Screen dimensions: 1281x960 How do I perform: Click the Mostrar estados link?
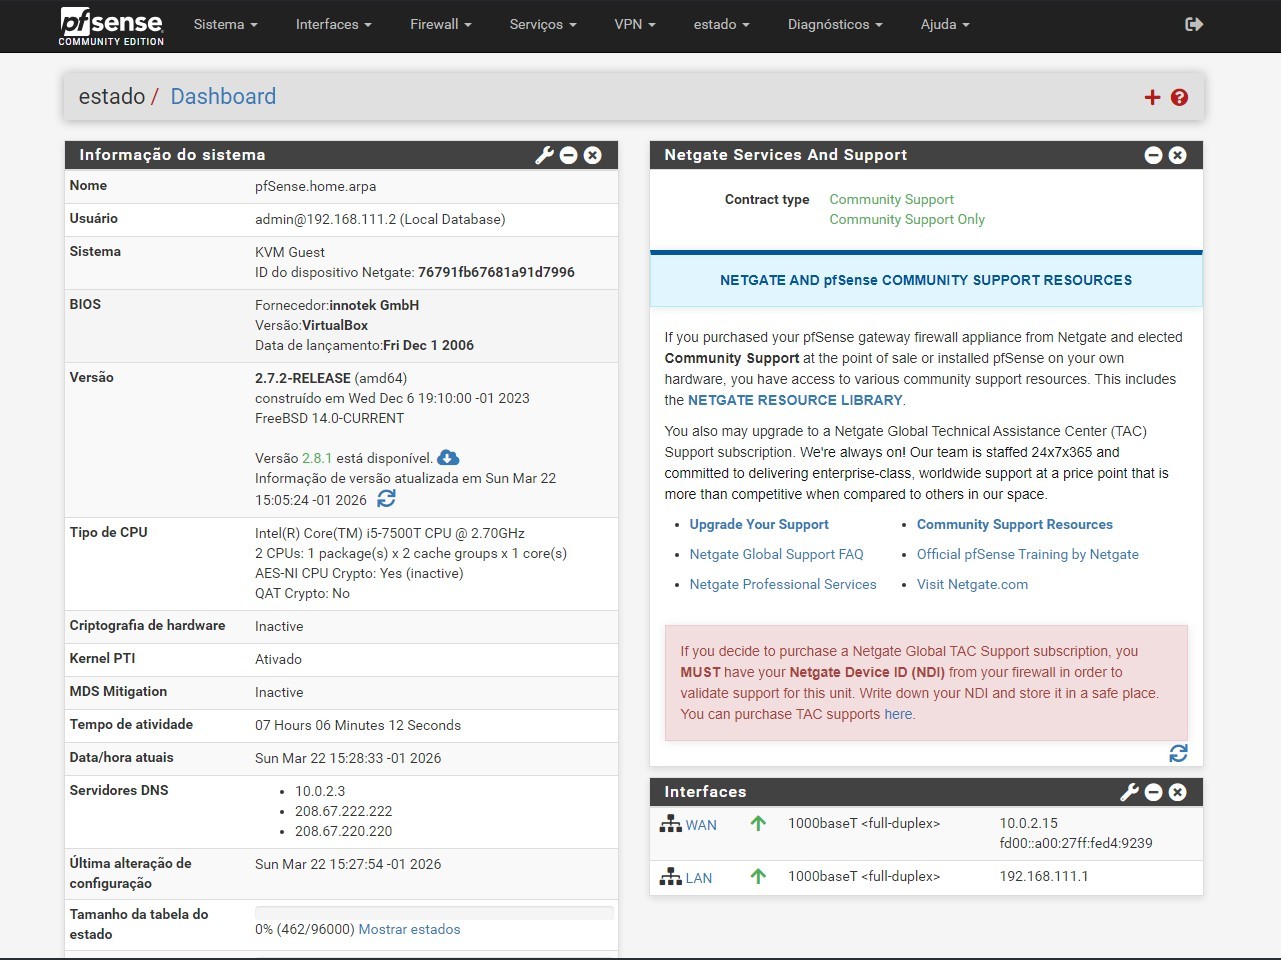(x=409, y=929)
